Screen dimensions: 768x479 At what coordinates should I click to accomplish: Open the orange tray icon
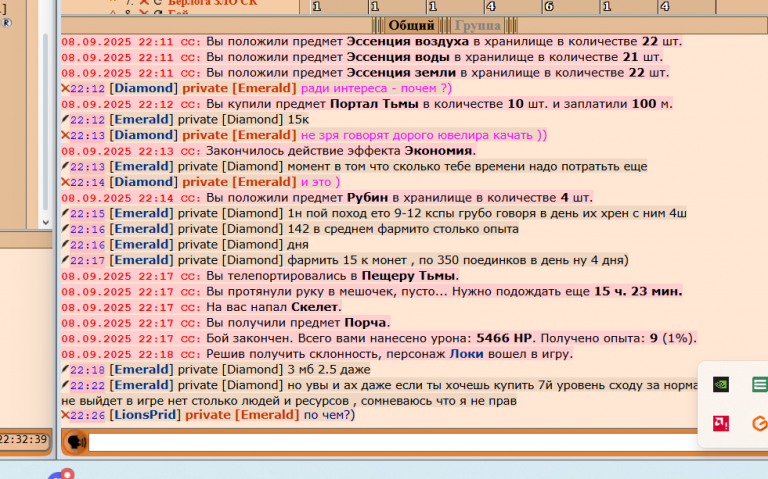click(x=760, y=424)
